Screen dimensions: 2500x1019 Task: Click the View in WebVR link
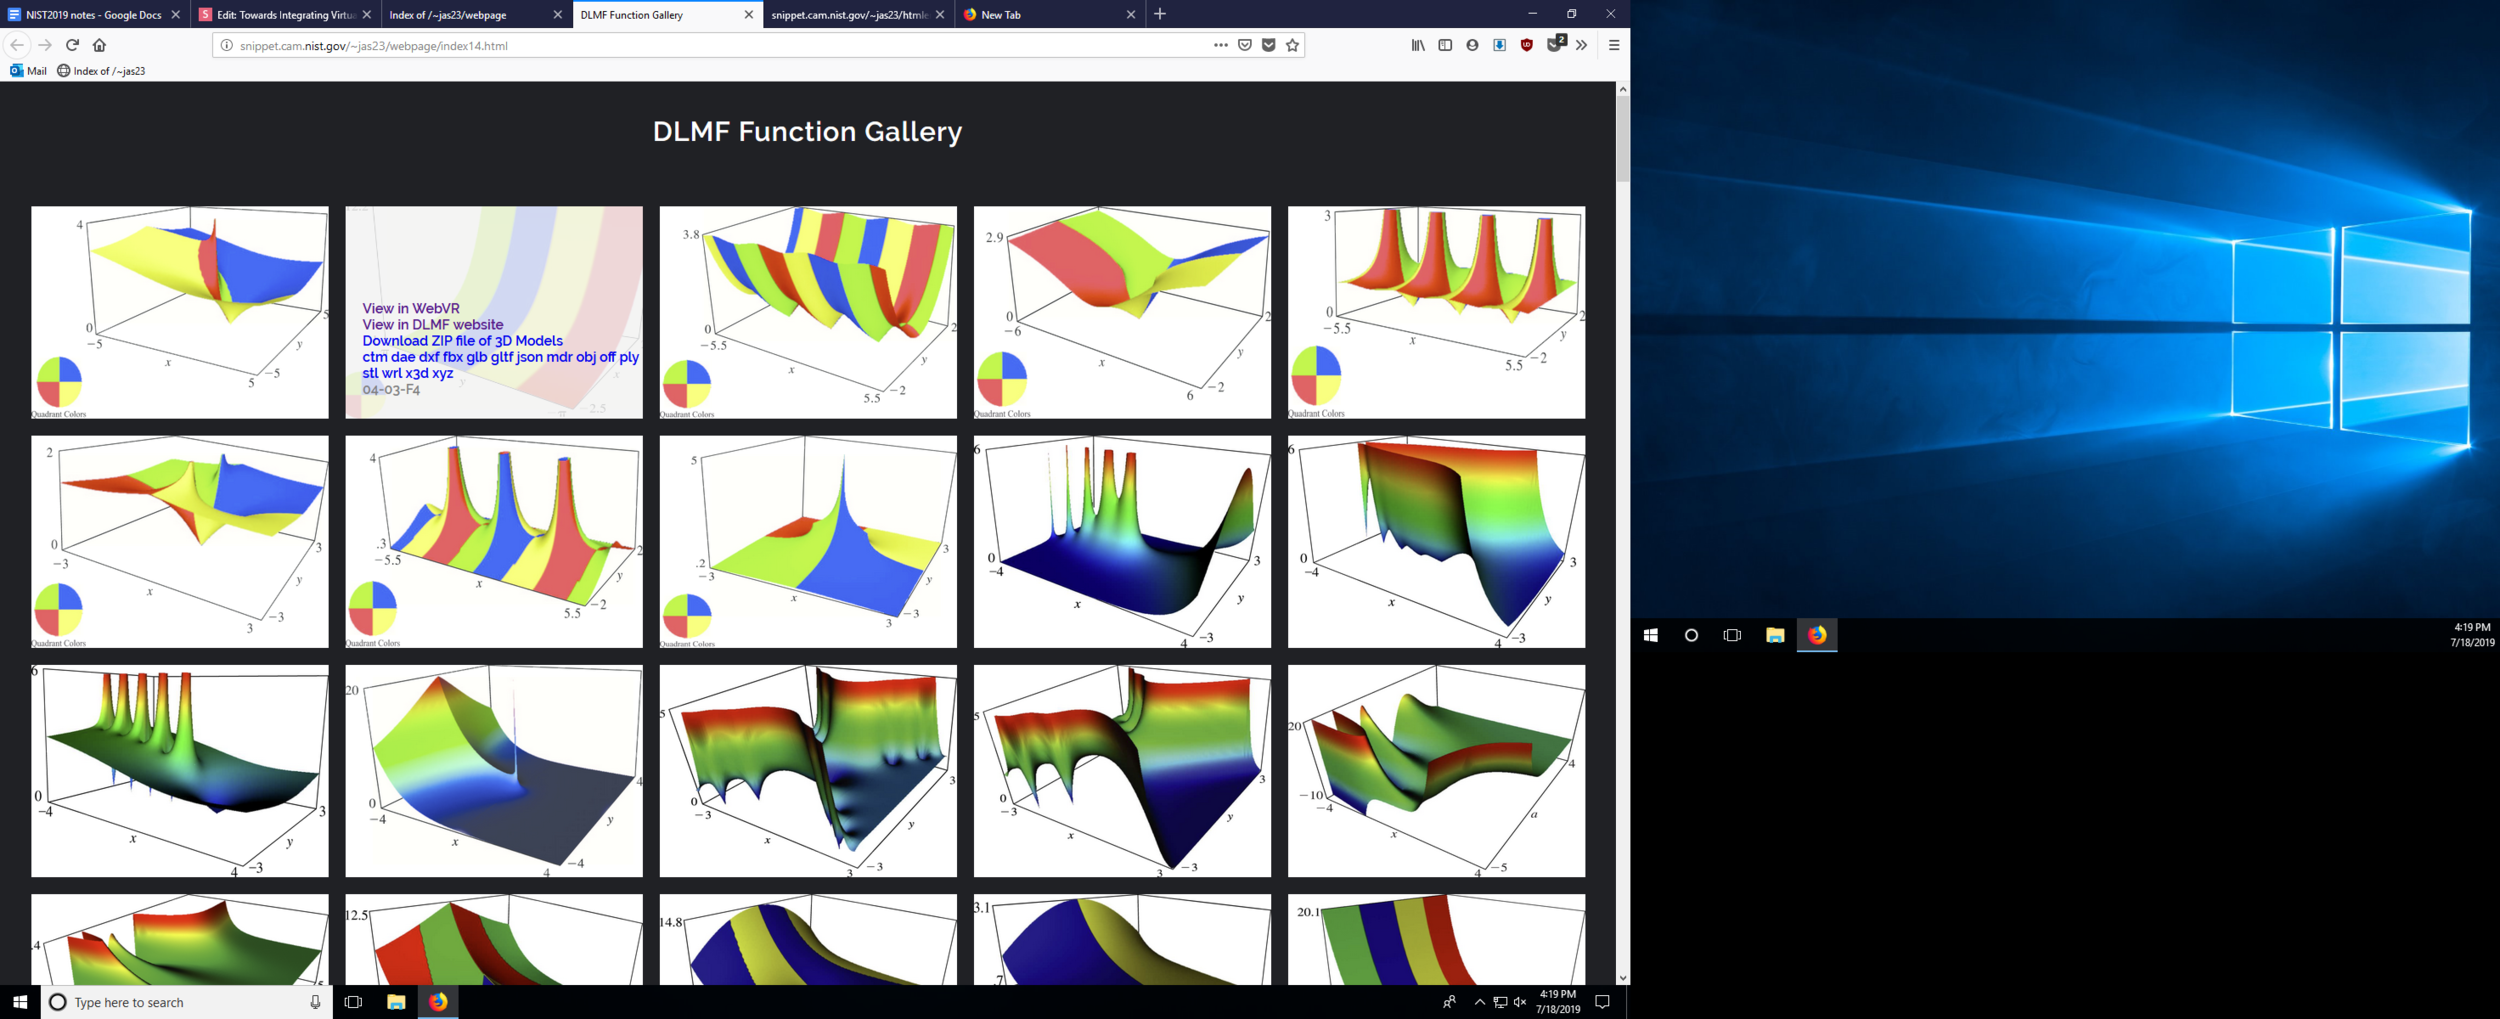click(411, 308)
